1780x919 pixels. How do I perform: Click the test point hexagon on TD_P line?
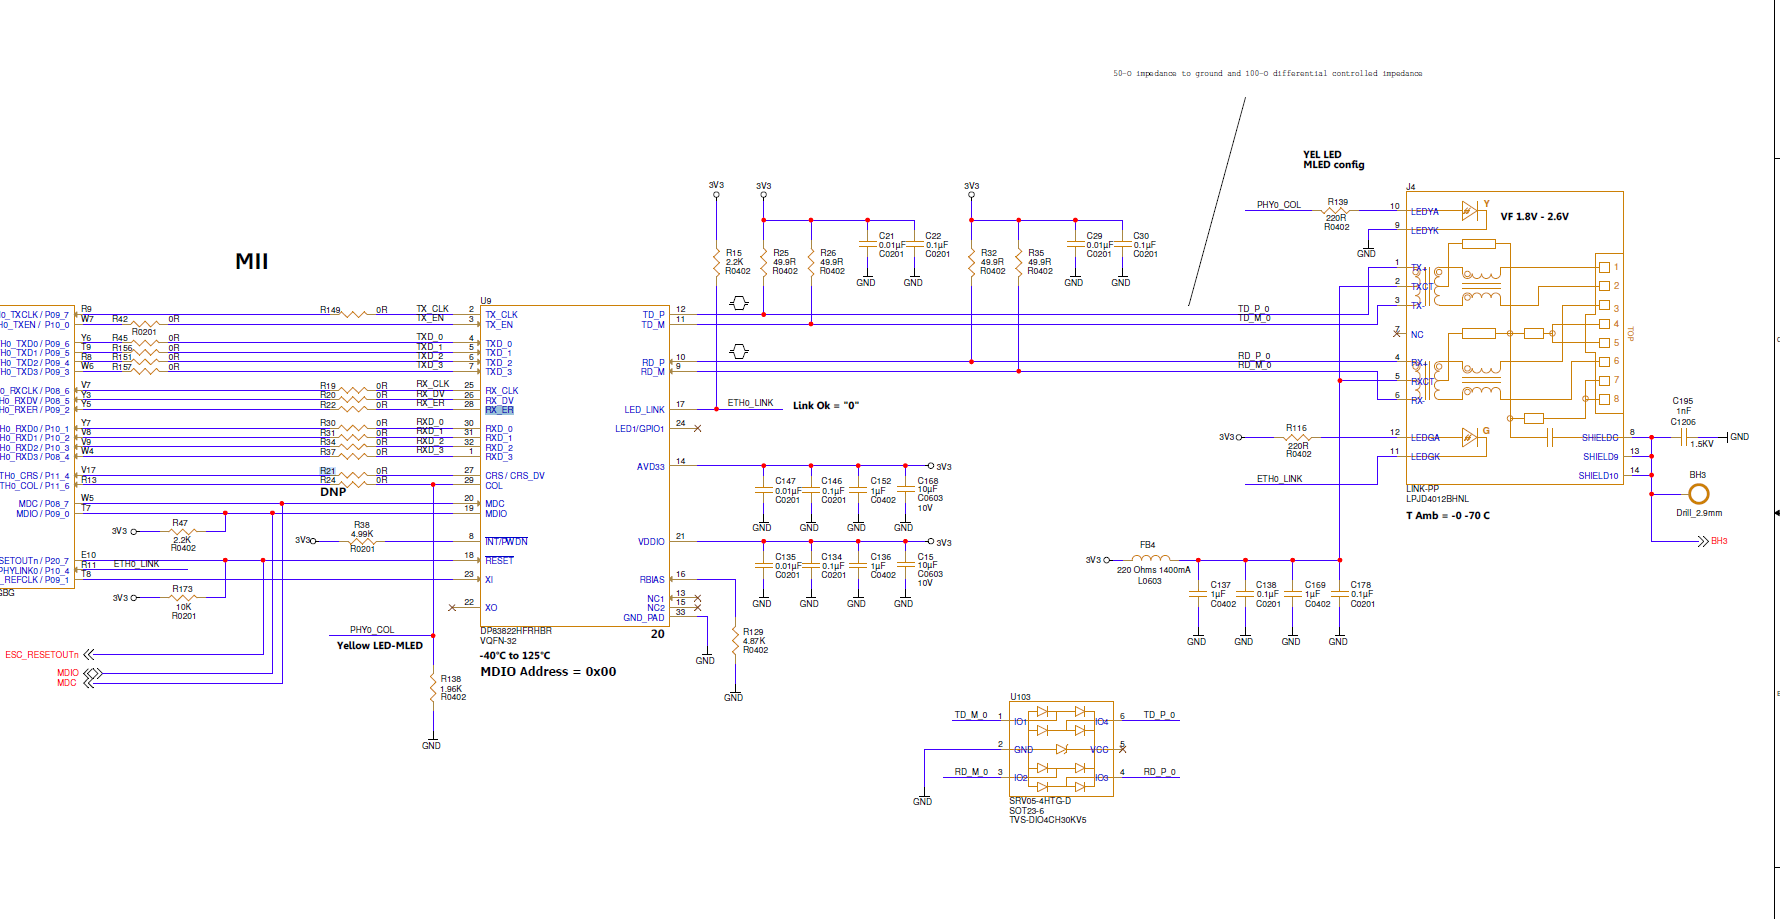[739, 303]
